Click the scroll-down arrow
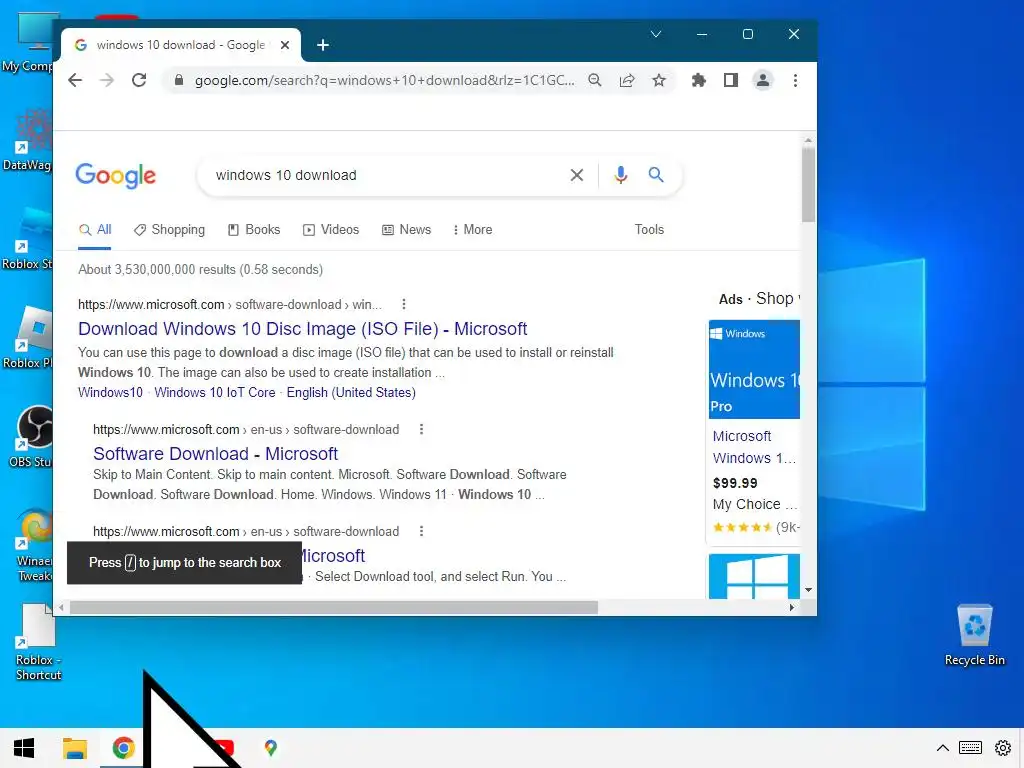Image resolution: width=1024 pixels, height=768 pixels. point(808,590)
